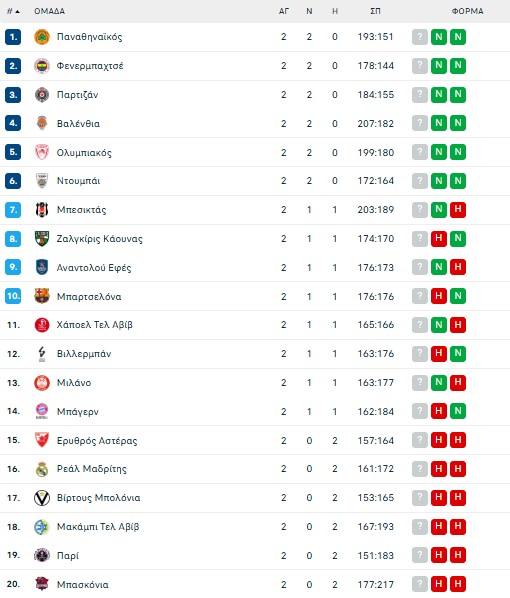Click the gray ? next-match badge for Ντουμπάι
The height and width of the screenshot is (598, 510).
[420, 181]
